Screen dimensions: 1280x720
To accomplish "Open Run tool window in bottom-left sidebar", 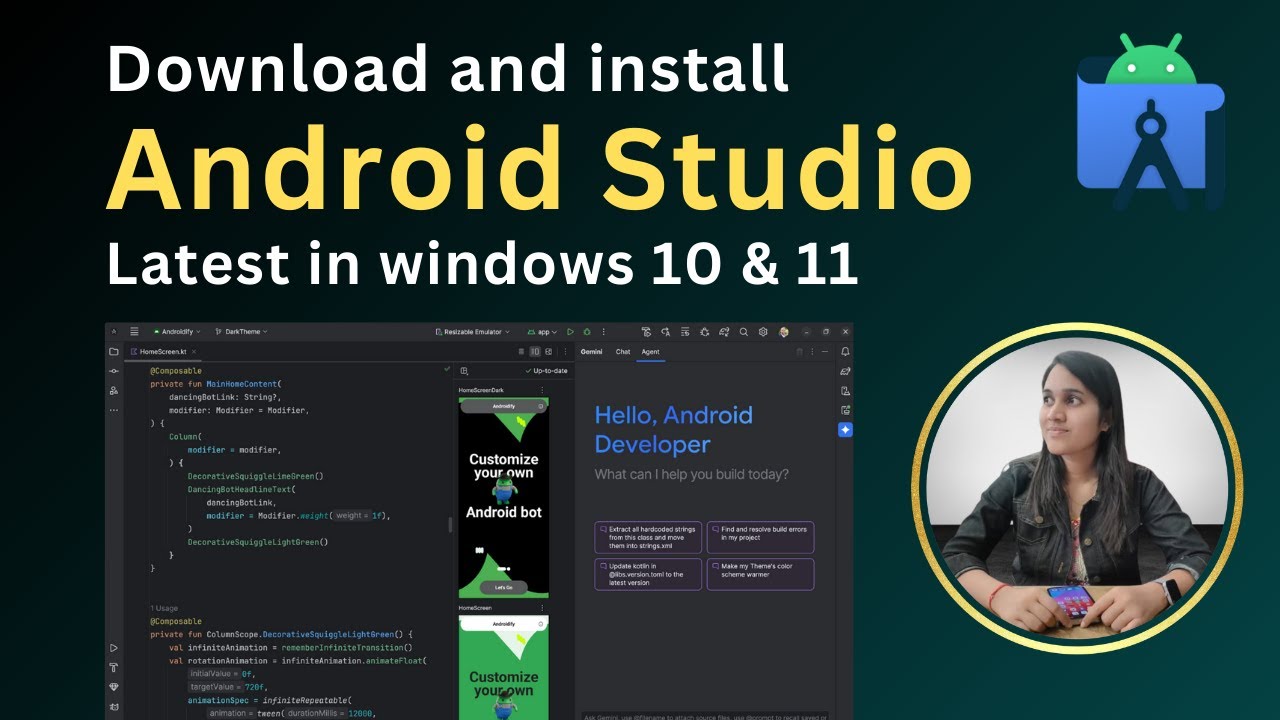I will tap(113, 648).
